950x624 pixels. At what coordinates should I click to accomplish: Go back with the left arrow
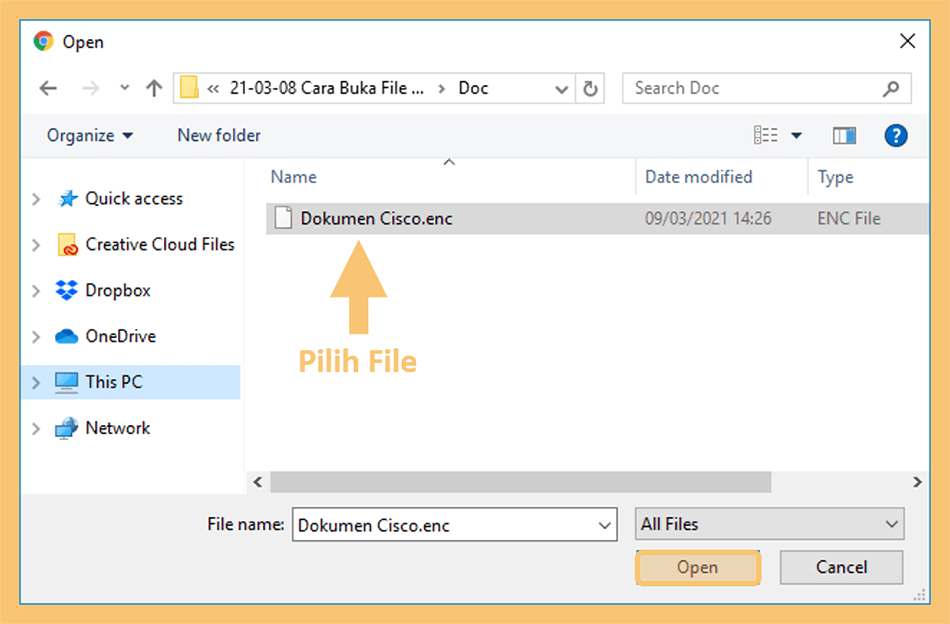tap(48, 88)
